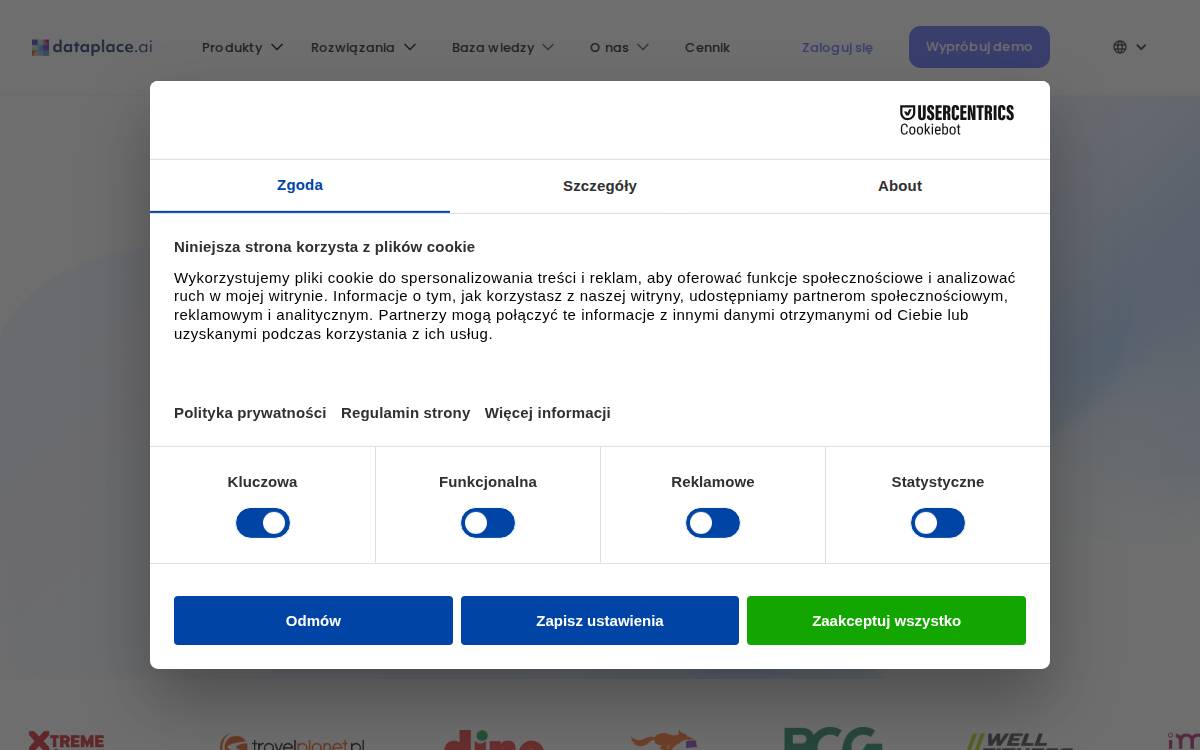
Task: Open the Więcej informacji link
Action: click(x=548, y=413)
